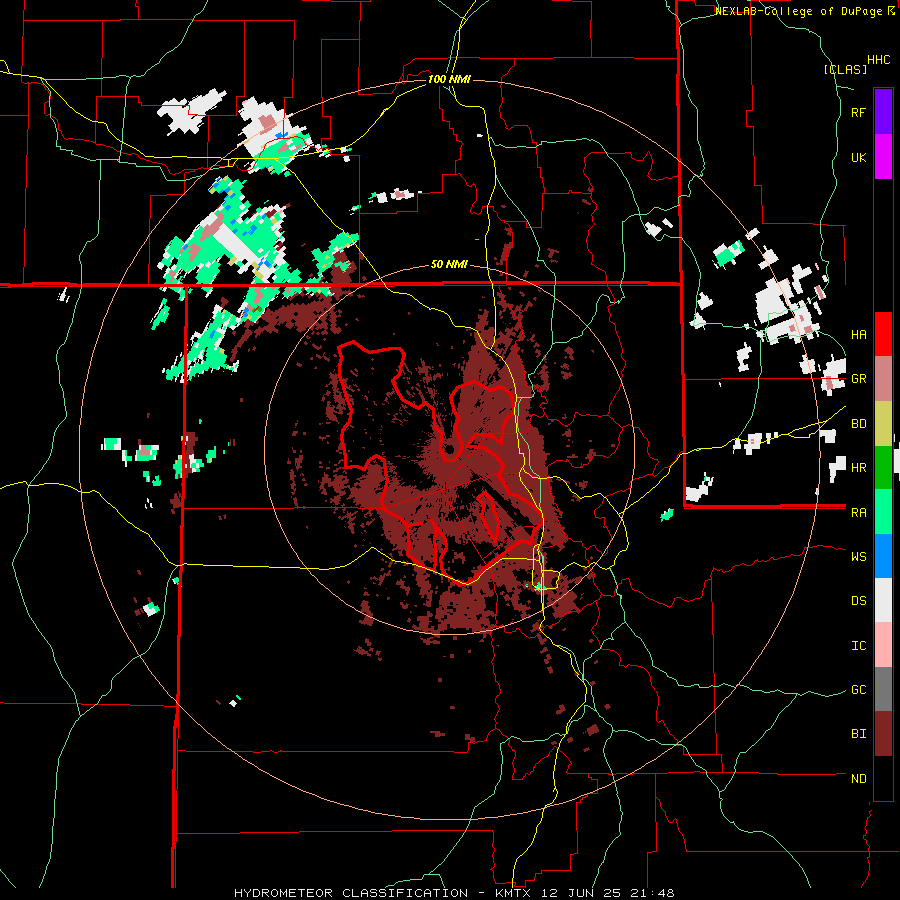Select the RA legend label
This screenshot has width=900, height=900.
tap(858, 513)
